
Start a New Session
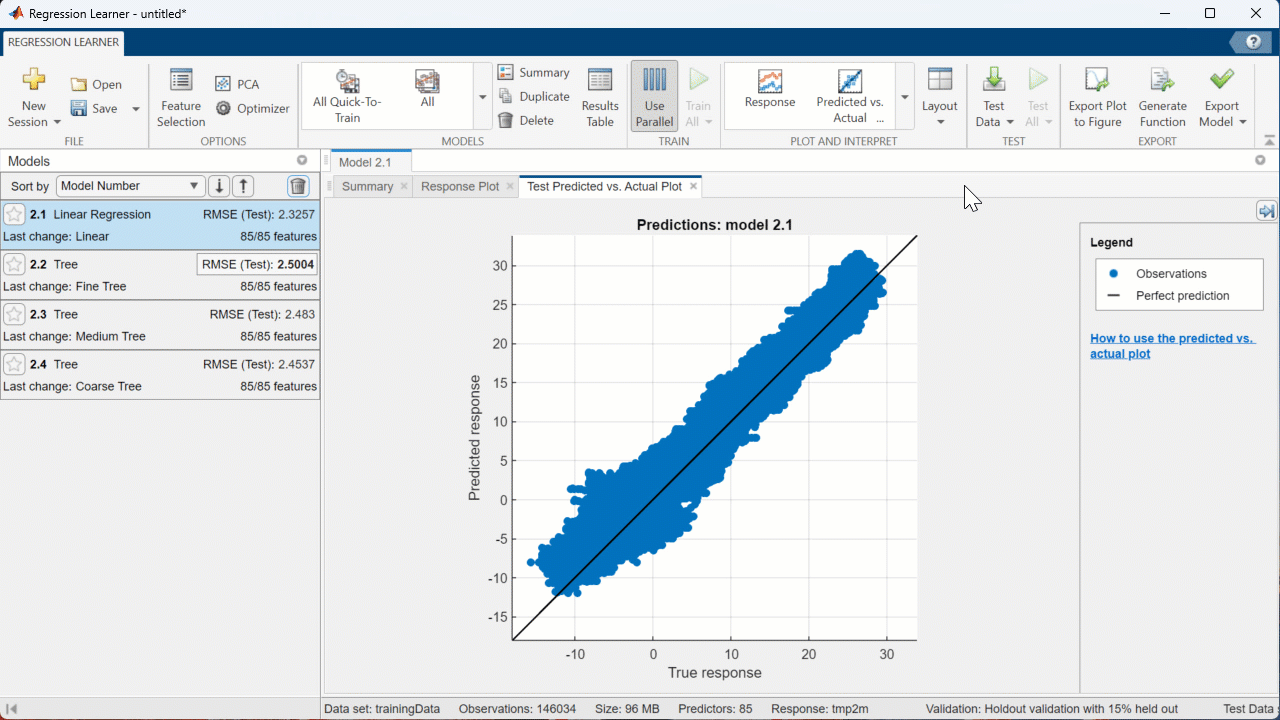(x=33, y=99)
